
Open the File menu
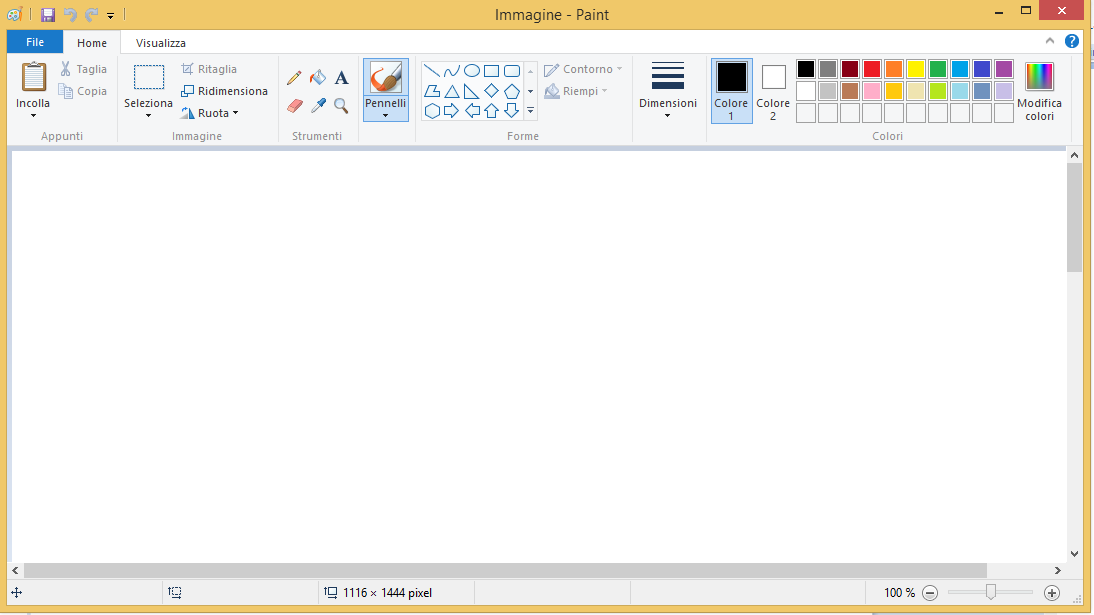click(34, 42)
